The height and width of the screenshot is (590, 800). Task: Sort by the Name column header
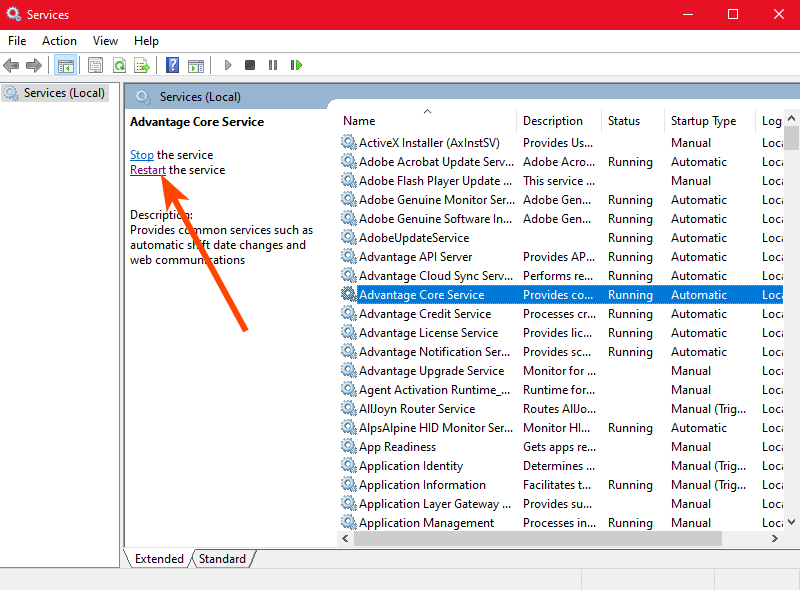click(427, 121)
